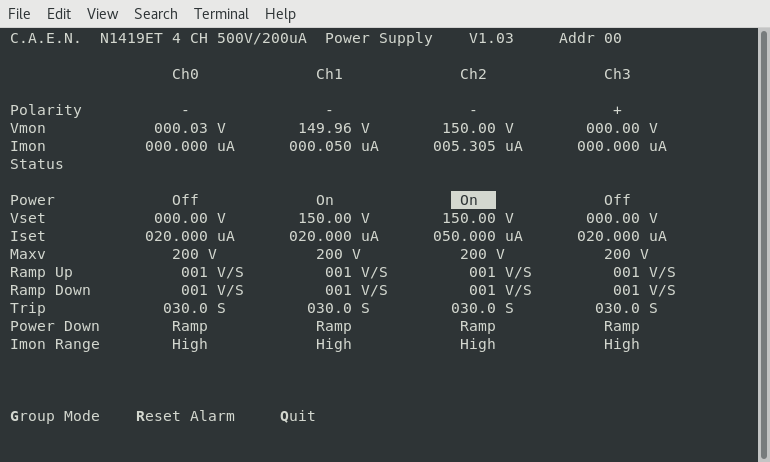Toggle the highlighted Ch2 Power On field
Image resolution: width=770 pixels, height=462 pixels.
(x=472, y=200)
